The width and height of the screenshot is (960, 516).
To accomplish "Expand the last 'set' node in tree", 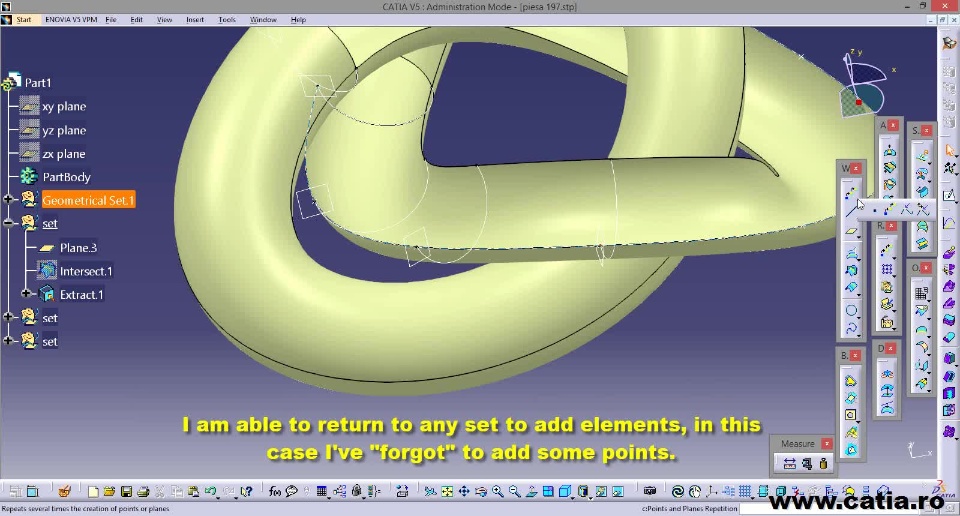I will (8, 341).
